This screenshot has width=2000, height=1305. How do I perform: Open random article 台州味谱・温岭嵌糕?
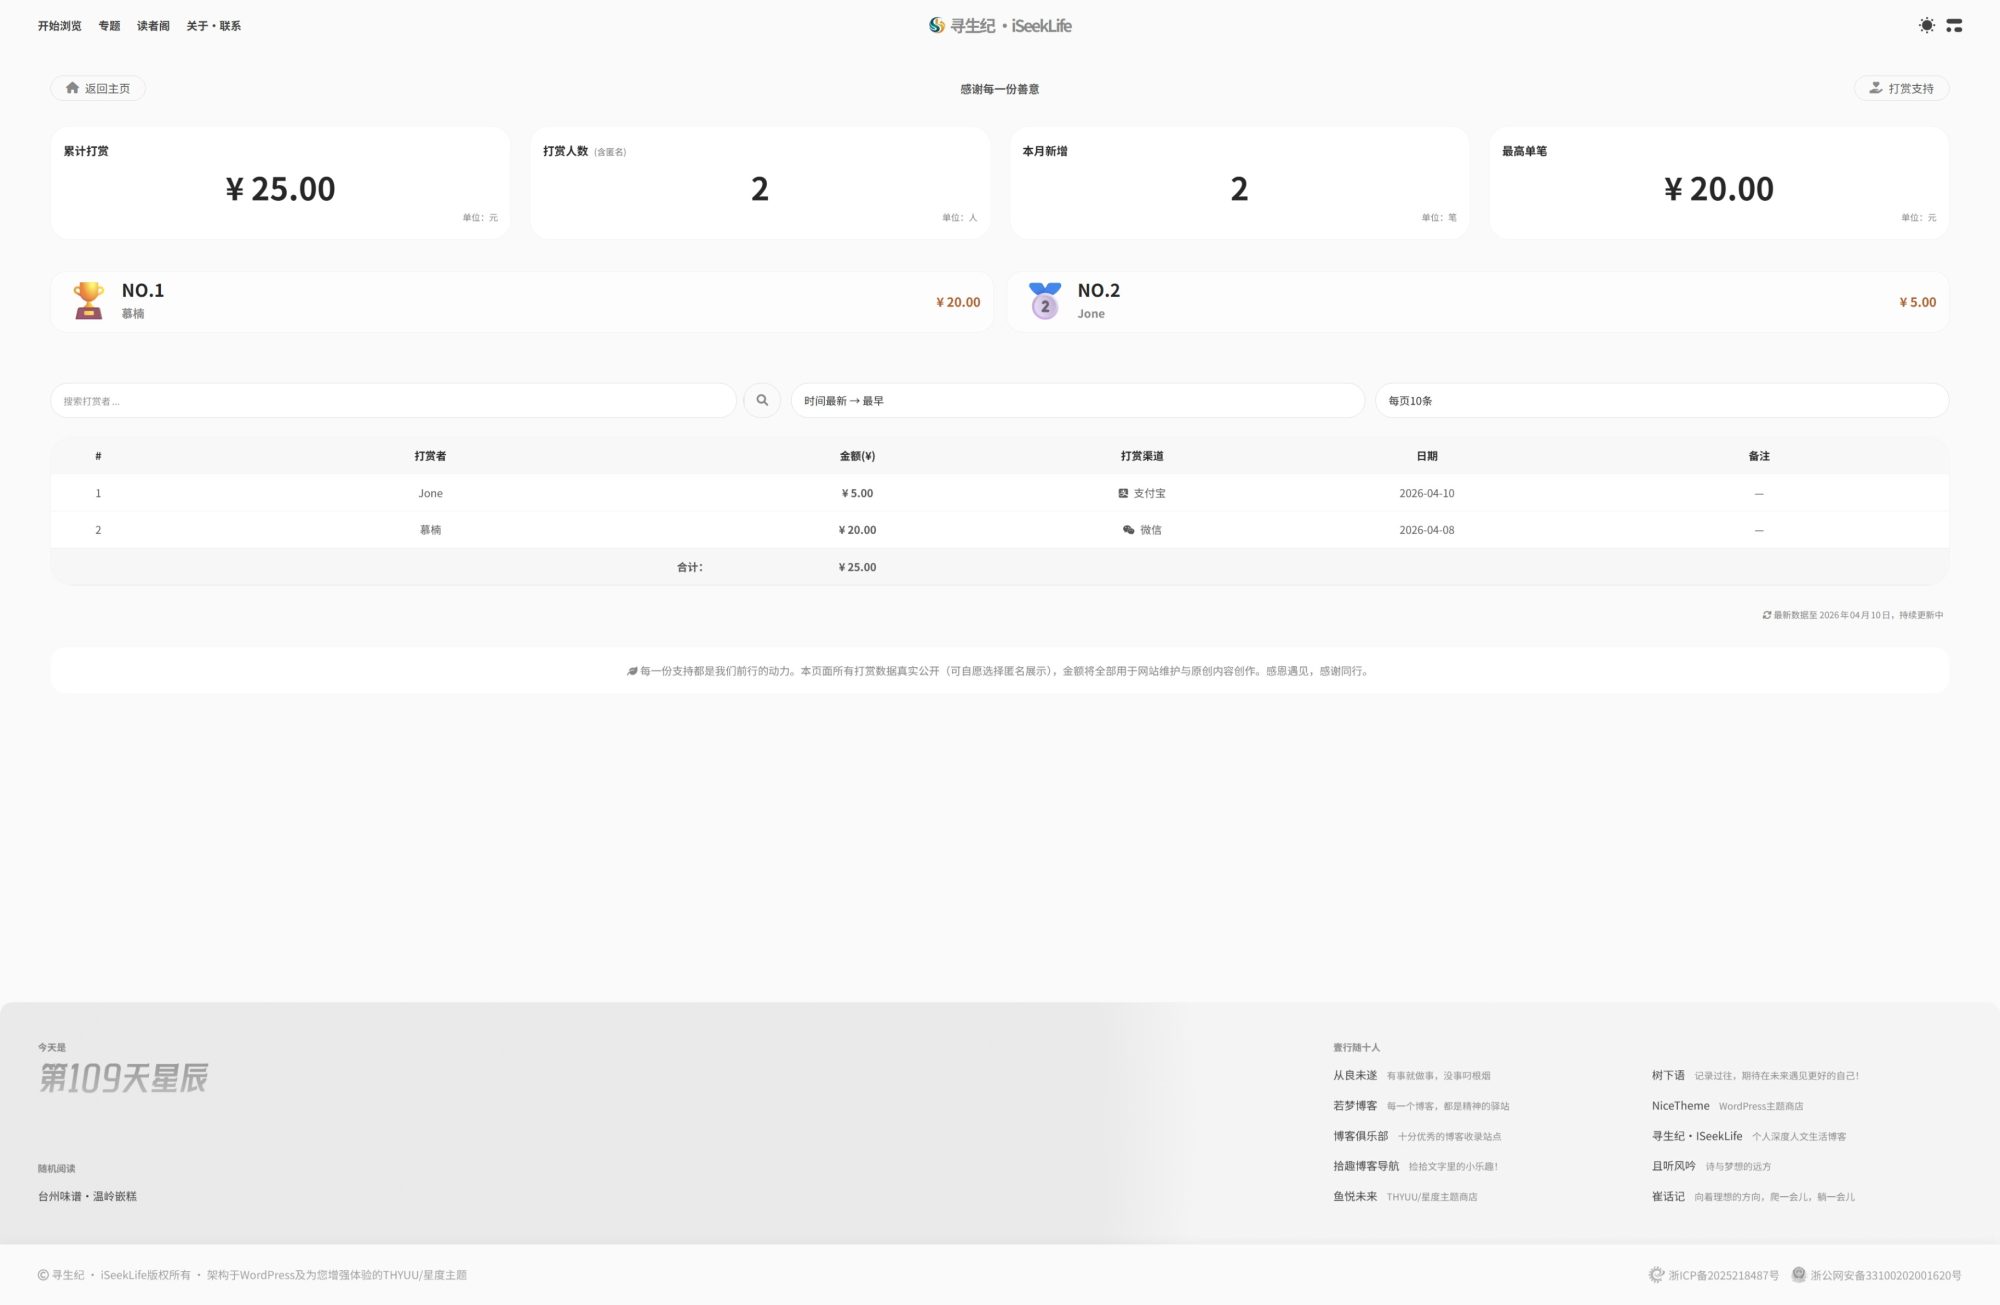87,1196
